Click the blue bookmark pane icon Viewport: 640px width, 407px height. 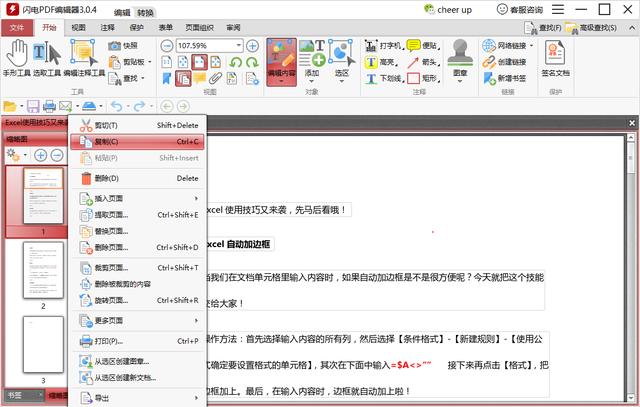coord(167,78)
